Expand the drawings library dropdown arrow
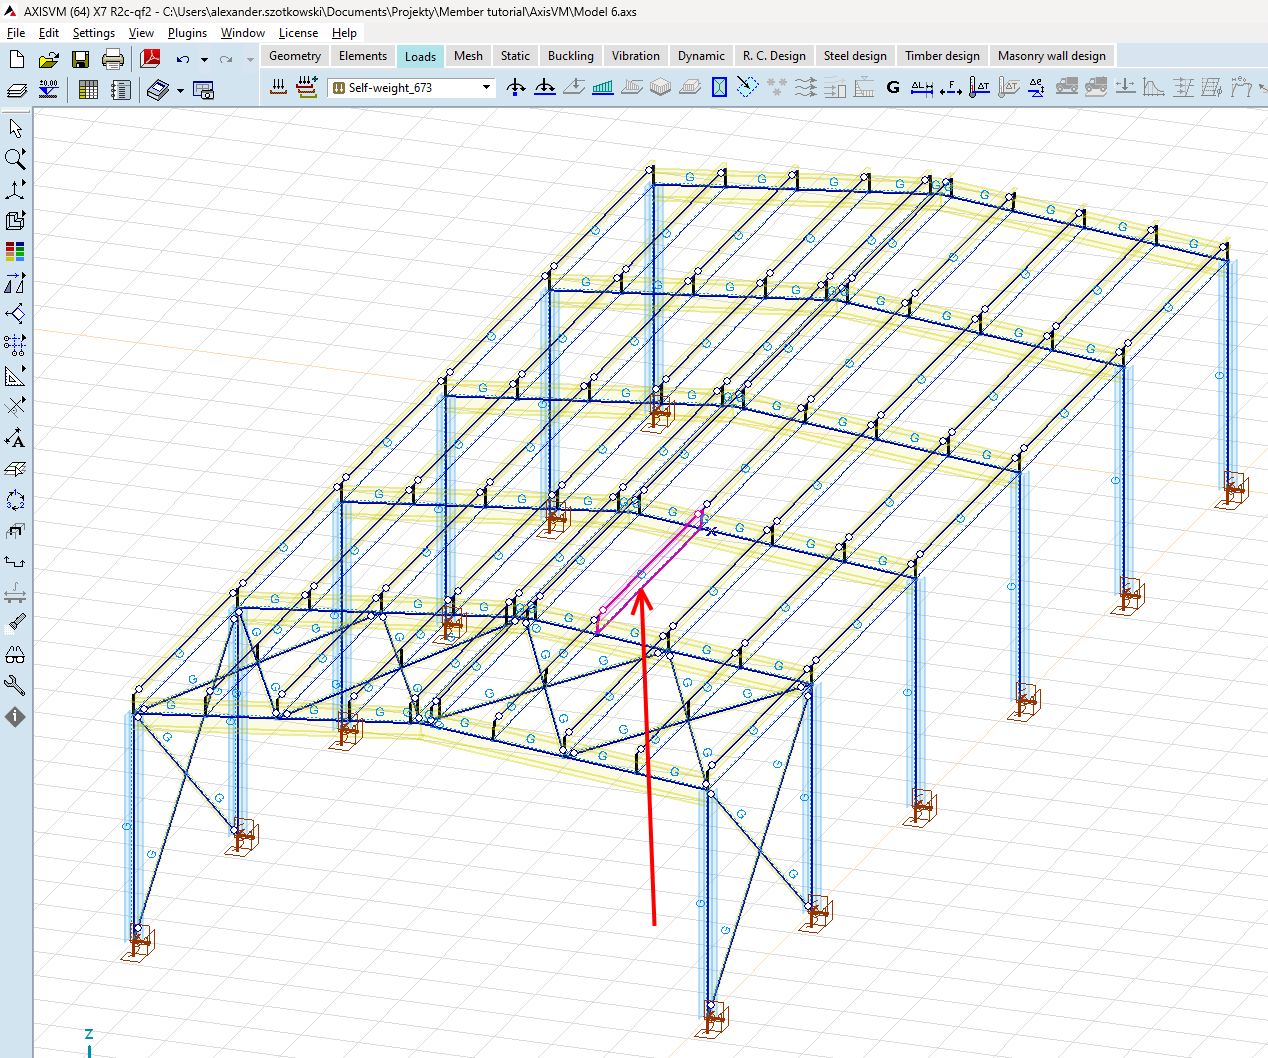Screen dimensions: 1268x1058 (x=180, y=91)
